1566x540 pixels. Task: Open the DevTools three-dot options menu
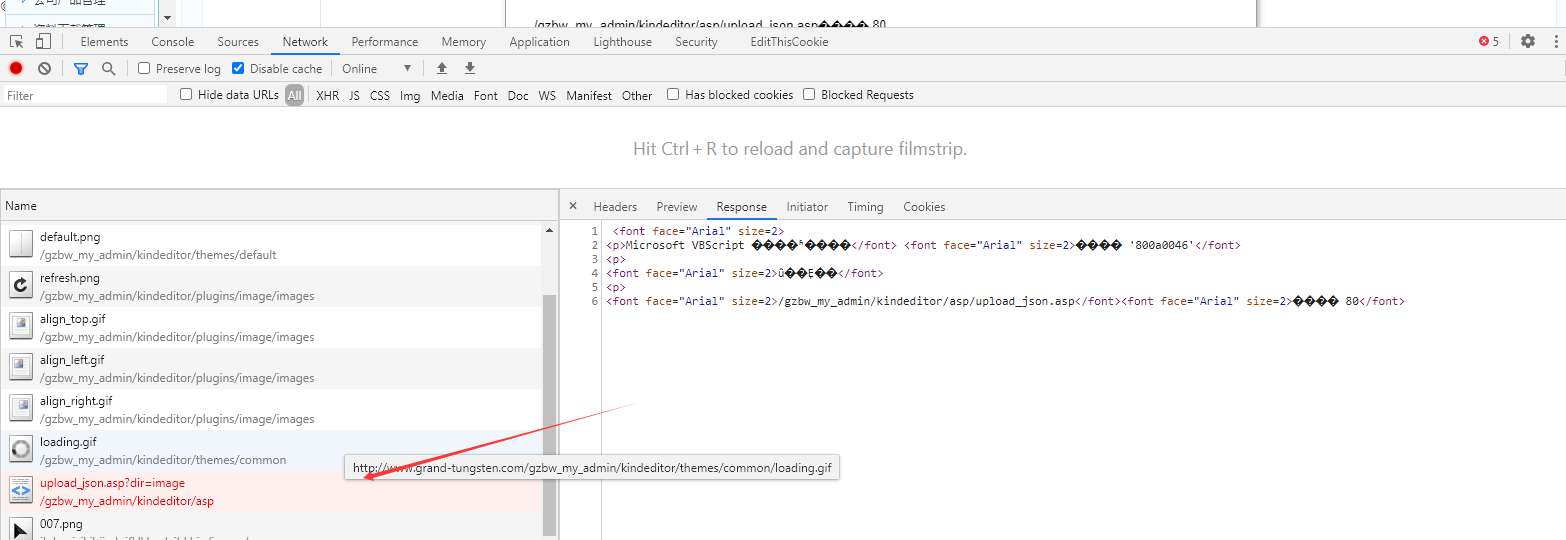pos(1557,41)
